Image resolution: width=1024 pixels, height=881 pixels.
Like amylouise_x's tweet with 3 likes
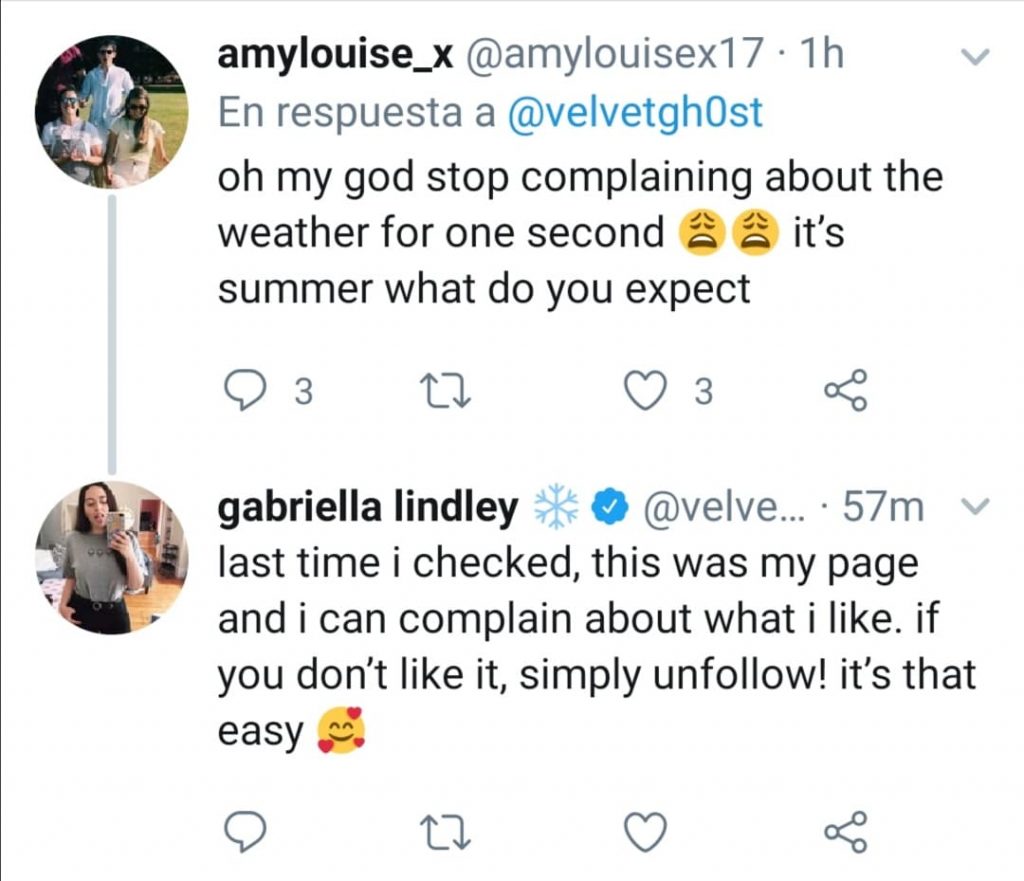(x=645, y=391)
